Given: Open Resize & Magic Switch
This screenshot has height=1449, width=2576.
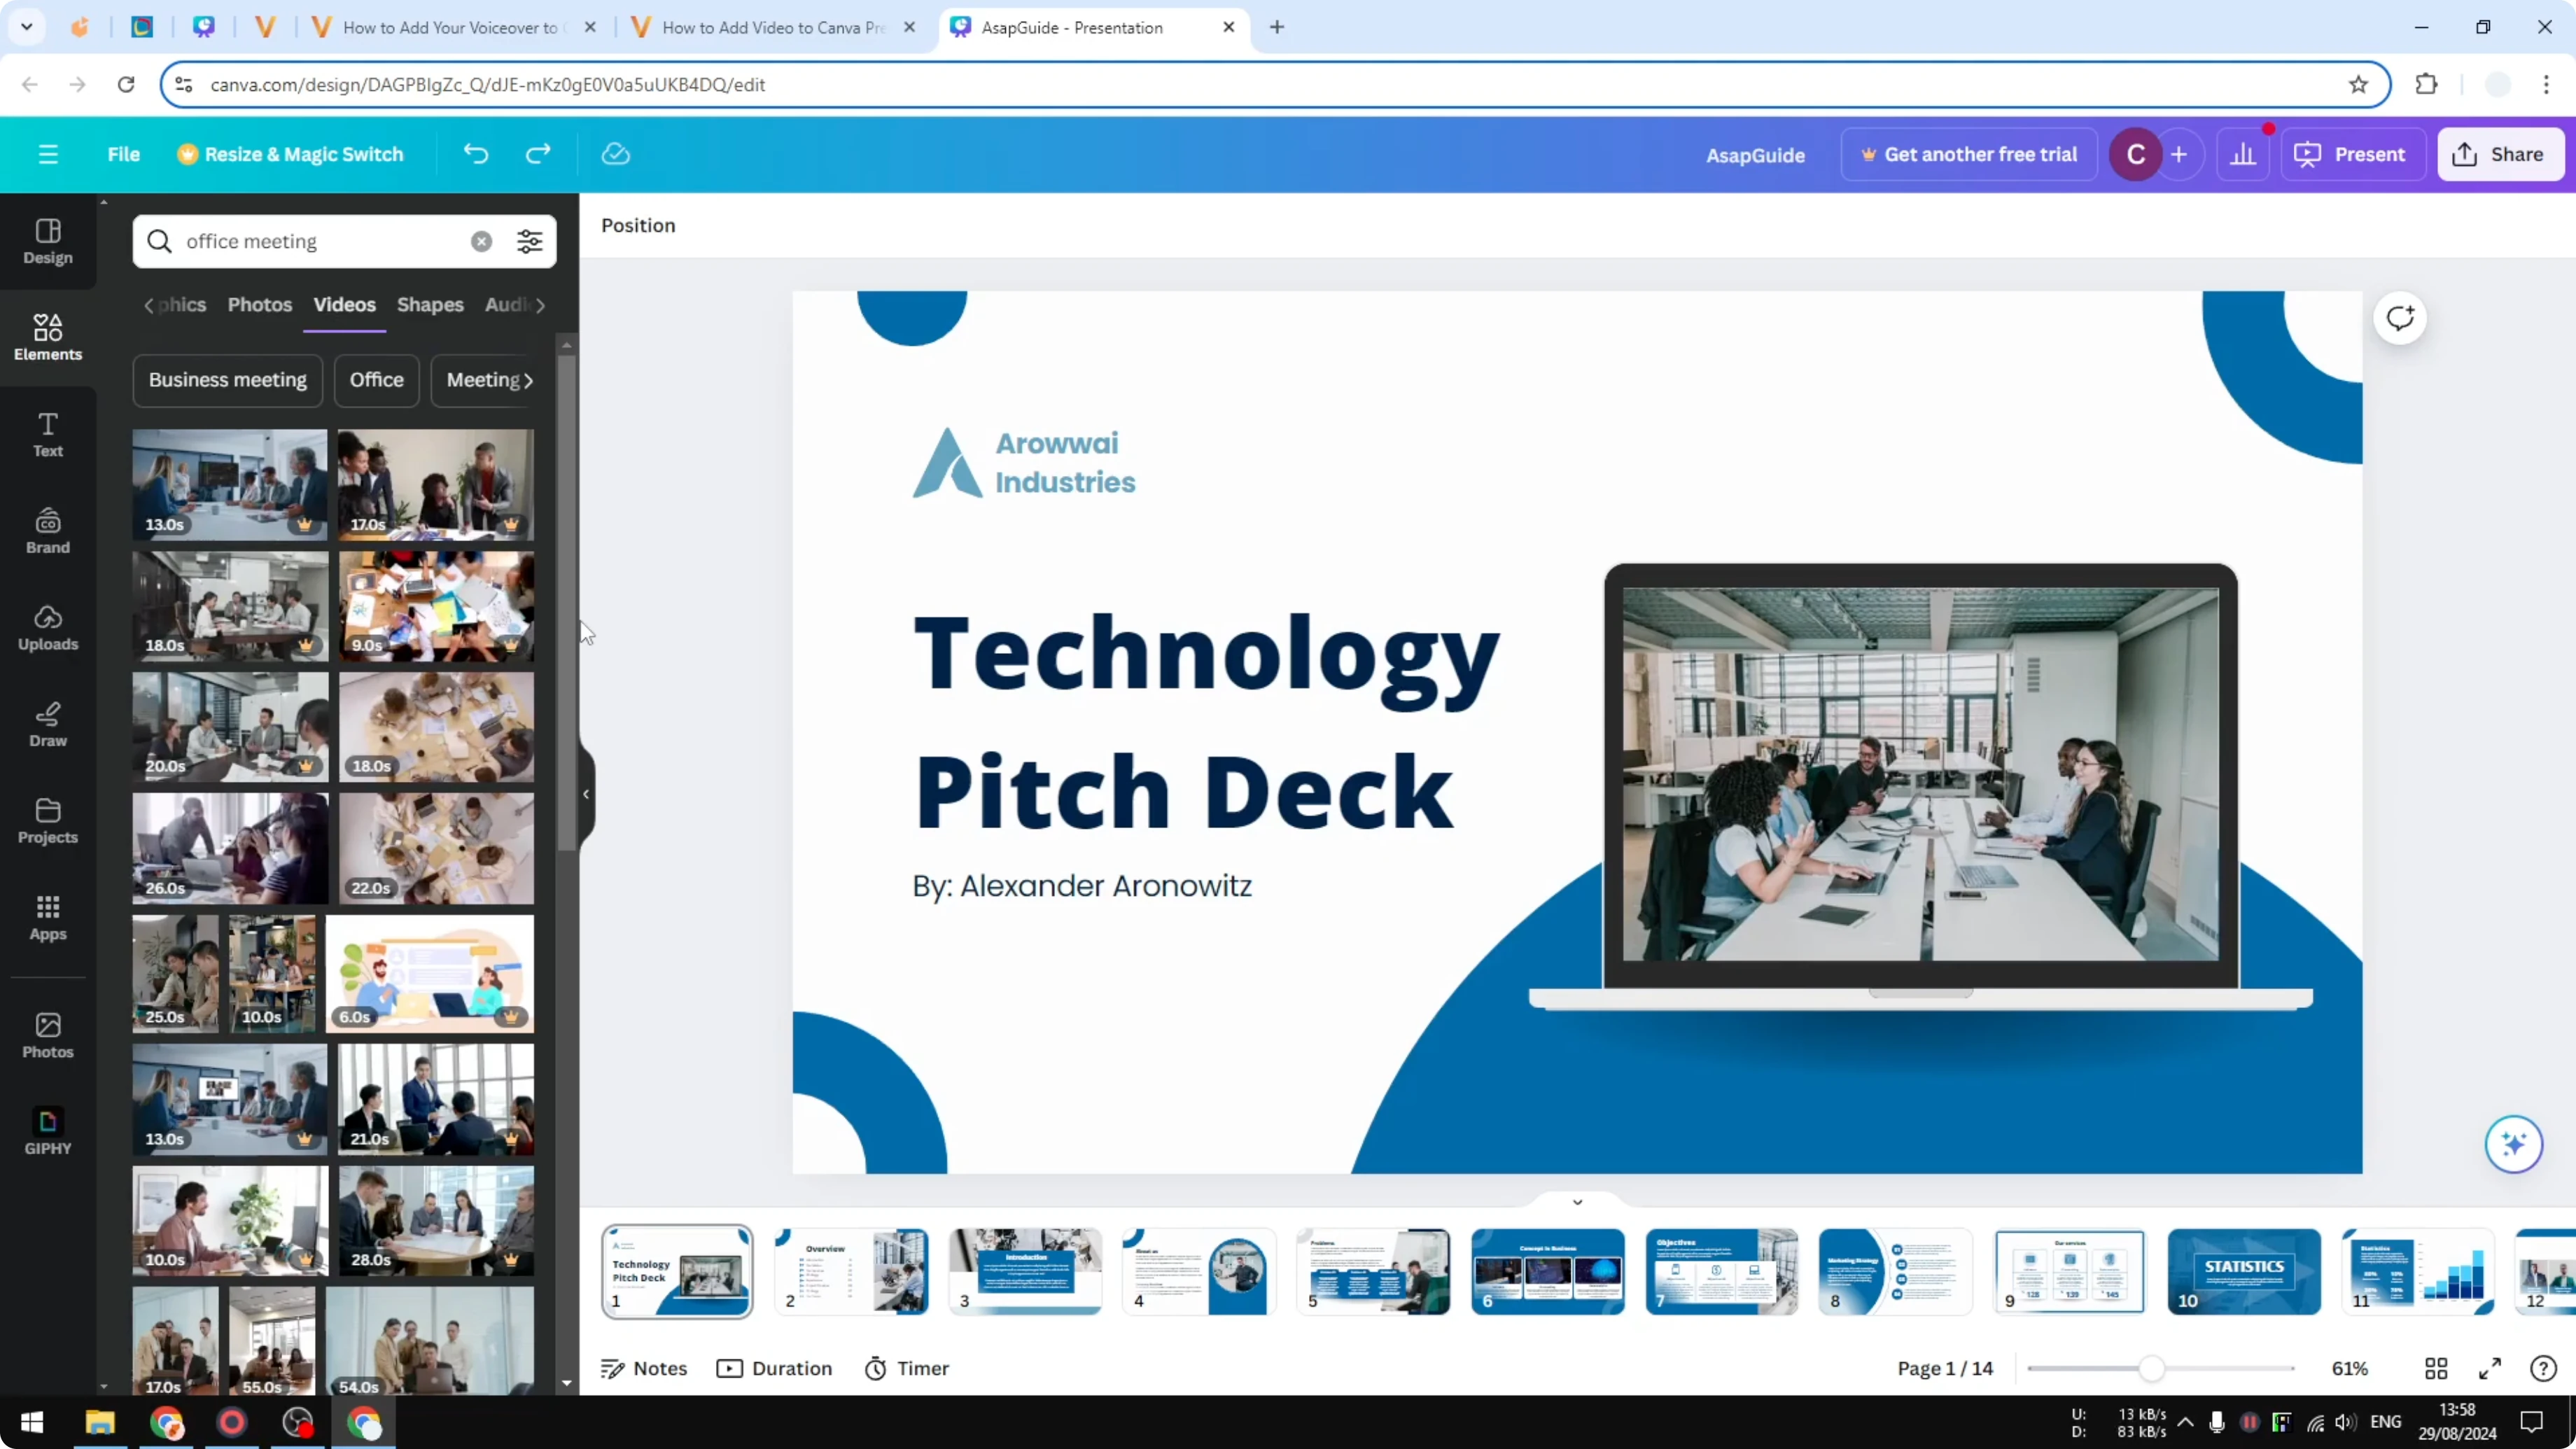Looking at the screenshot, I should (x=290, y=154).
